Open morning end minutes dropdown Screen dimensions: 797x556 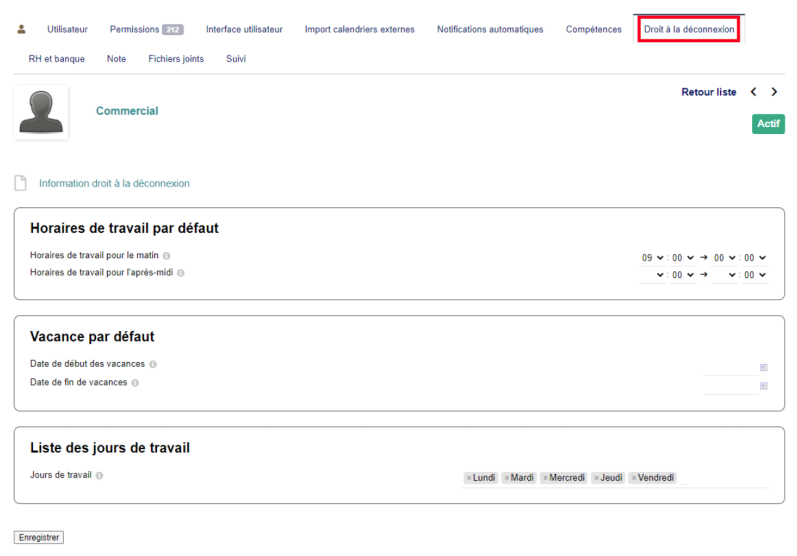coord(755,258)
